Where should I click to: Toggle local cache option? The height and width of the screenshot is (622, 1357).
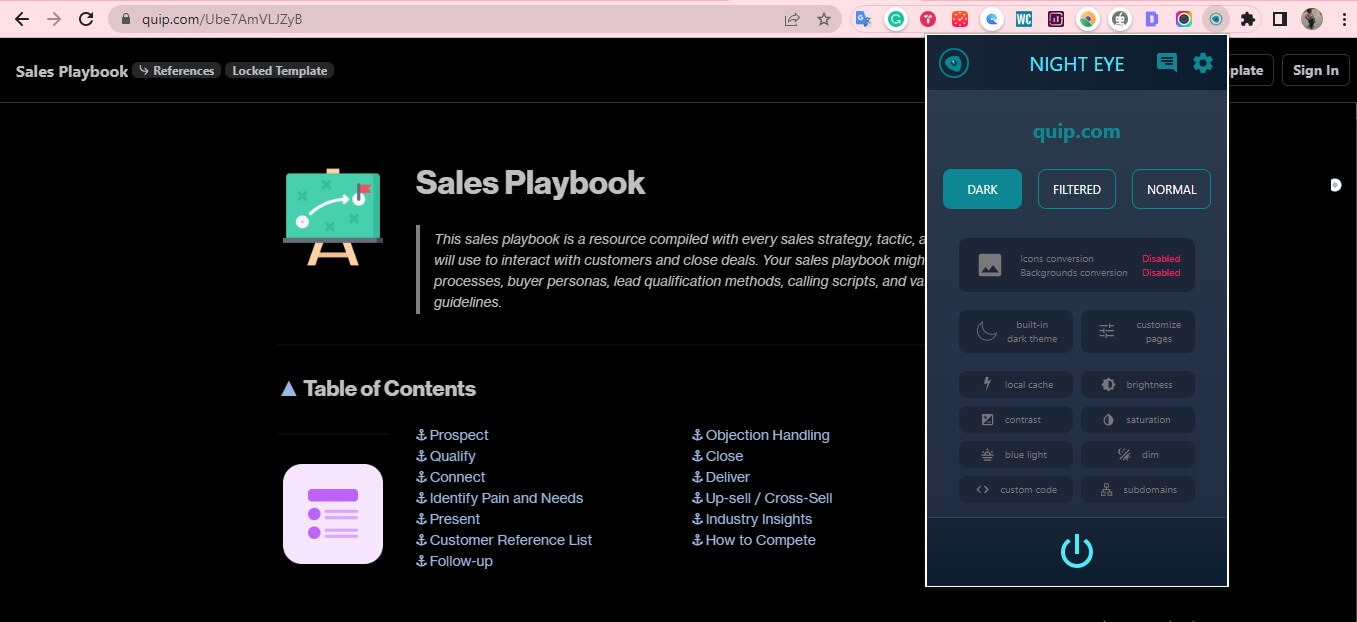tap(1016, 384)
